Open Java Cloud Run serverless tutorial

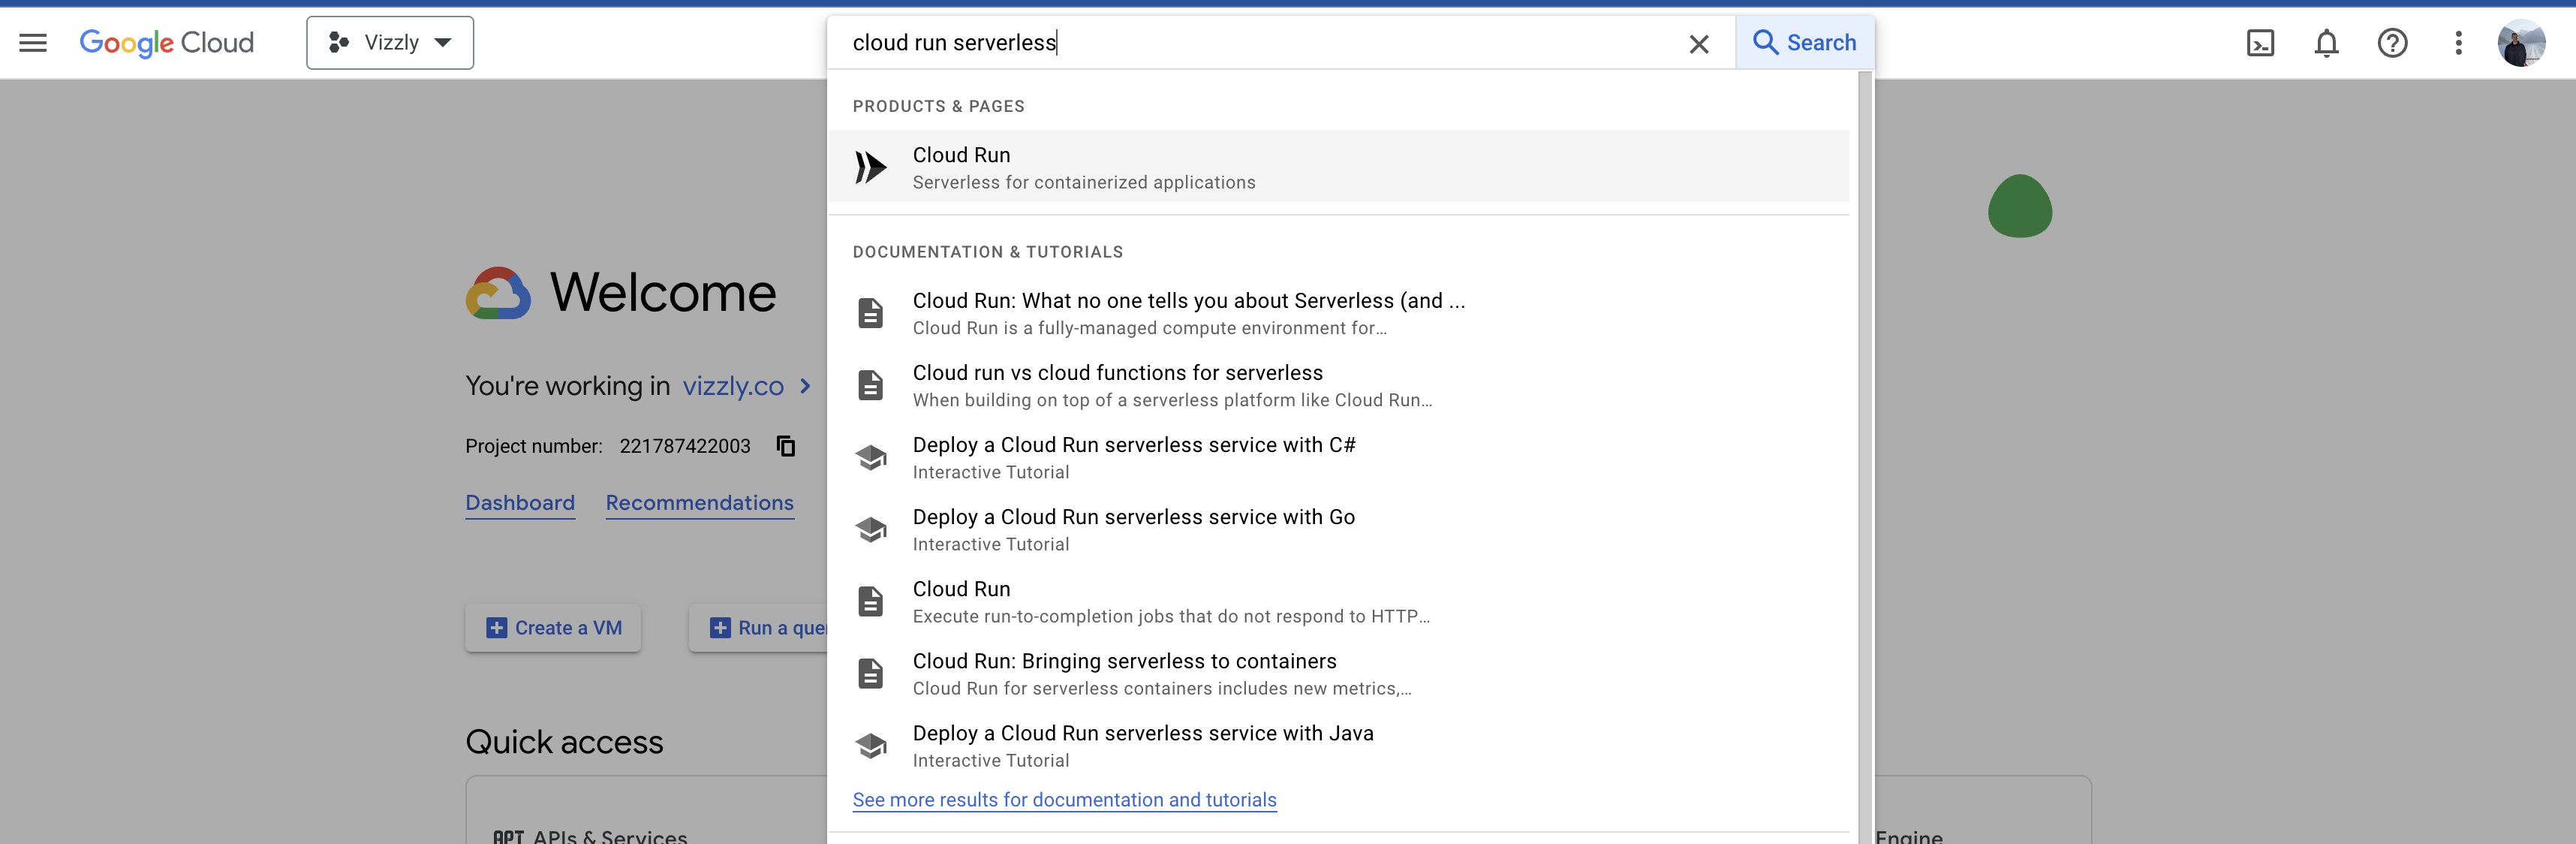click(1338, 745)
